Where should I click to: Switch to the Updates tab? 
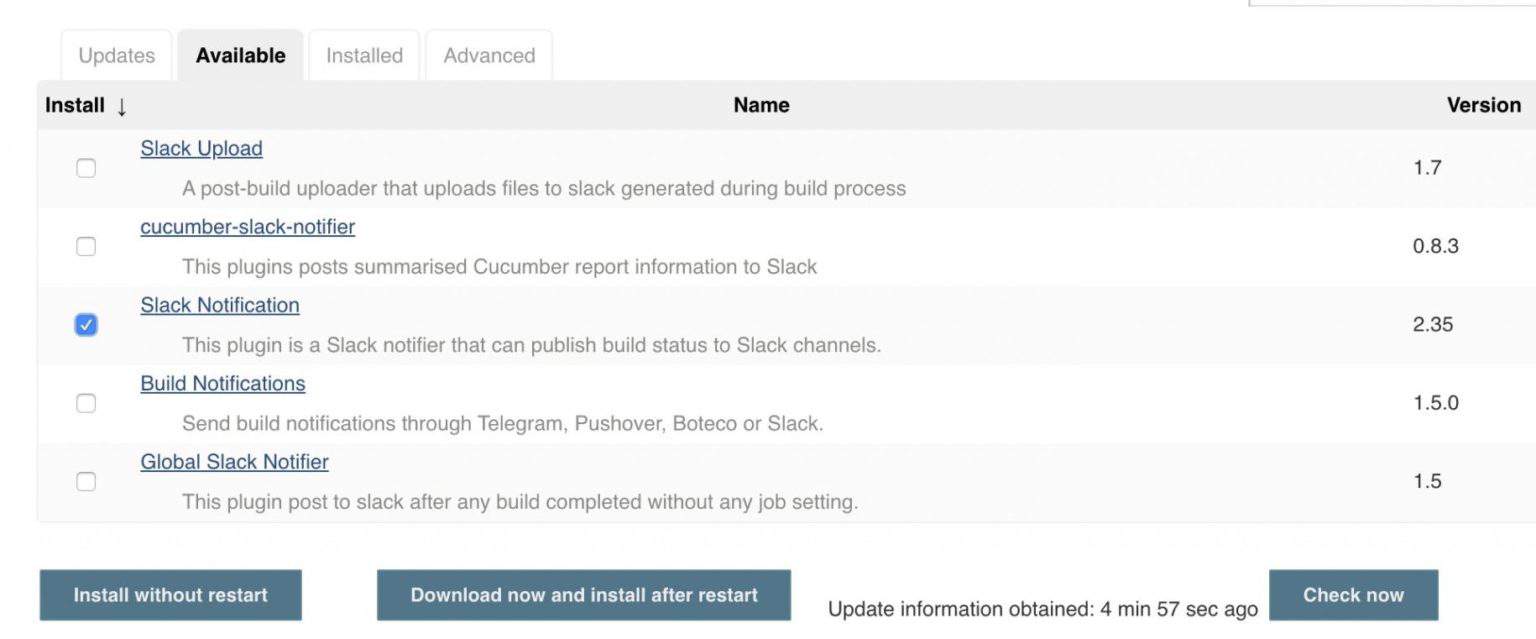point(116,55)
